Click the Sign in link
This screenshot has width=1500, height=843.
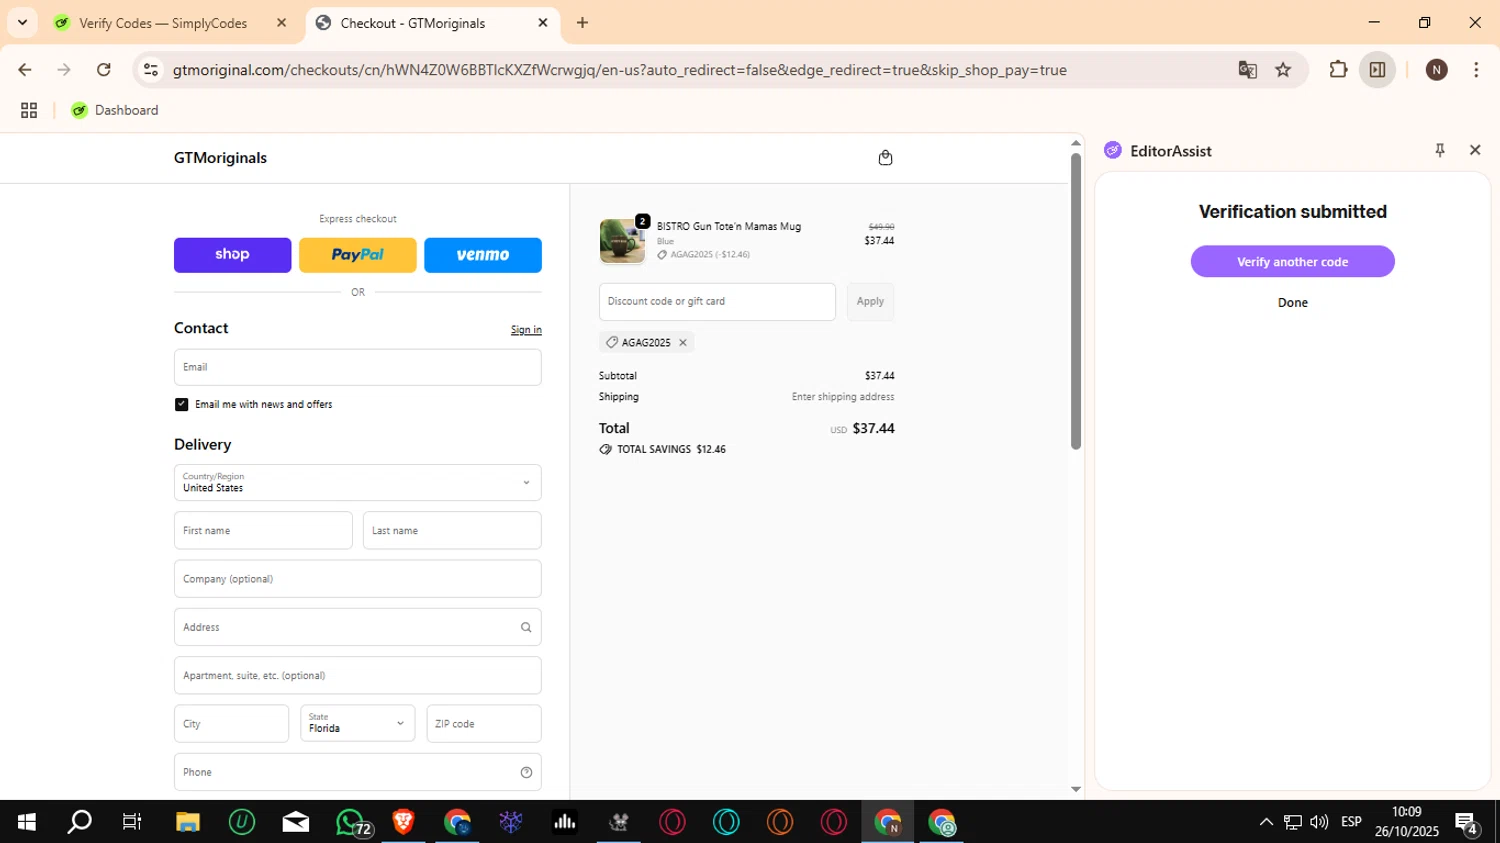tap(526, 330)
